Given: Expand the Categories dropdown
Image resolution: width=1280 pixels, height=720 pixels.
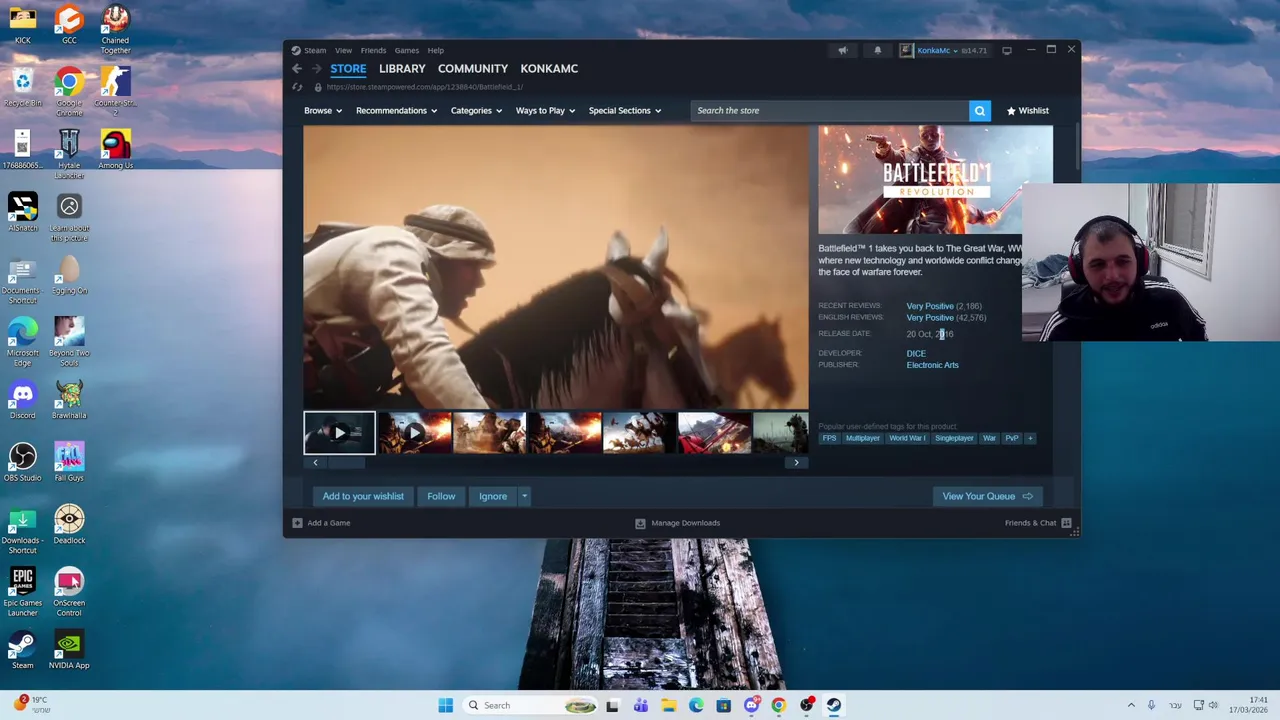Looking at the screenshot, I should [476, 111].
